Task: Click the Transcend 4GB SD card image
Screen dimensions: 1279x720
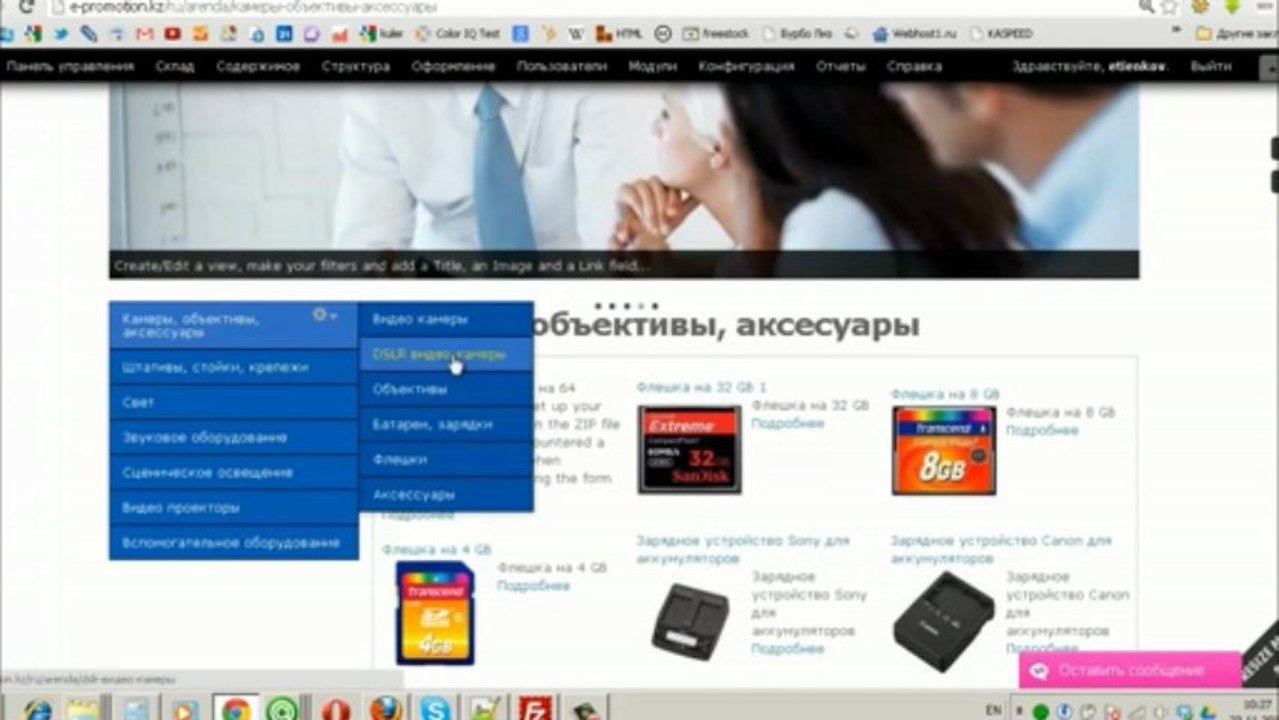Action: (435, 613)
